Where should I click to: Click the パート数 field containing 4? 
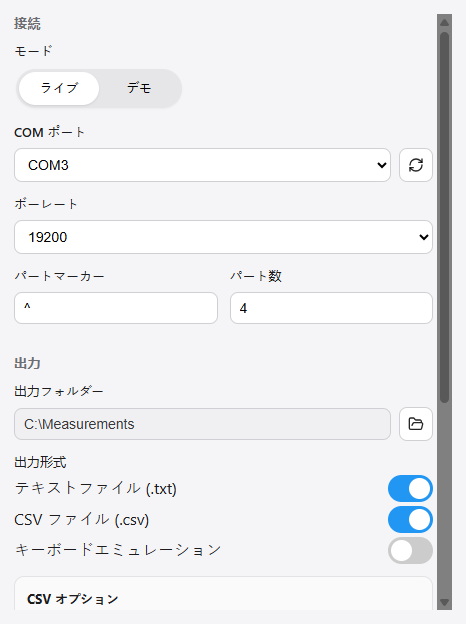(331, 308)
